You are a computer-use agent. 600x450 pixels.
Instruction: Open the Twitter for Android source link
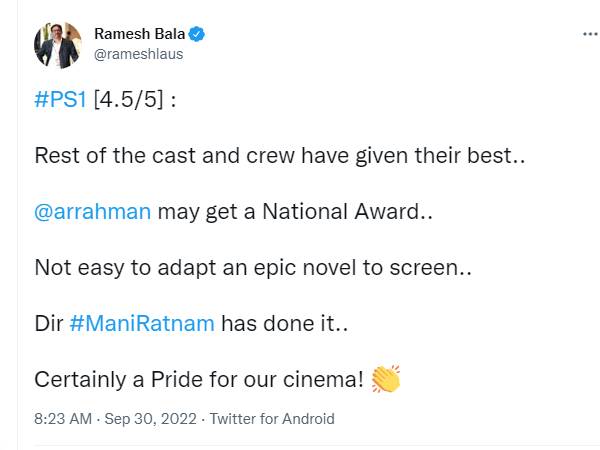pyautogui.click(x=273, y=419)
